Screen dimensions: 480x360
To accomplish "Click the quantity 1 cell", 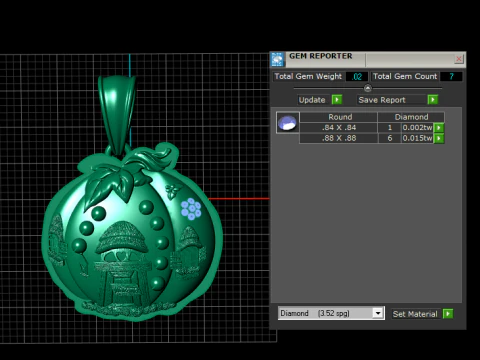I will [x=389, y=128].
